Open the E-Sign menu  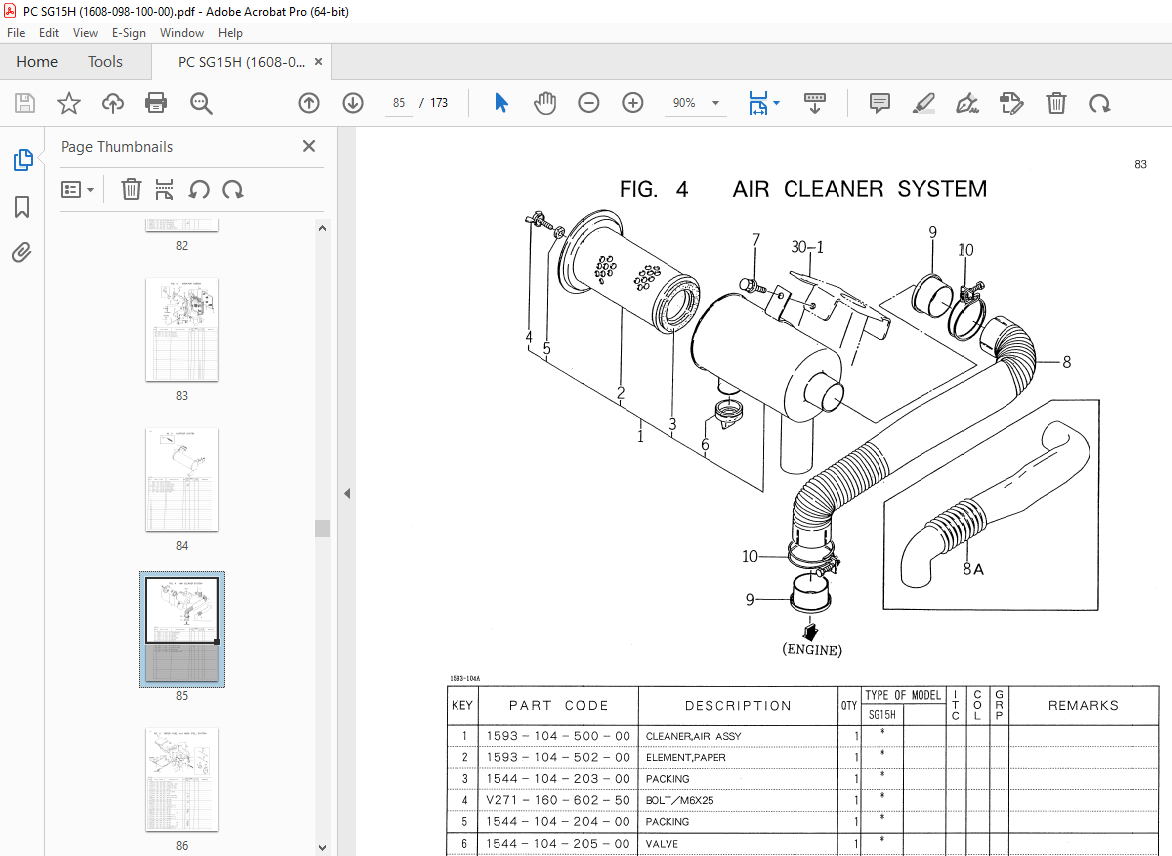pyautogui.click(x=129, y=33)
